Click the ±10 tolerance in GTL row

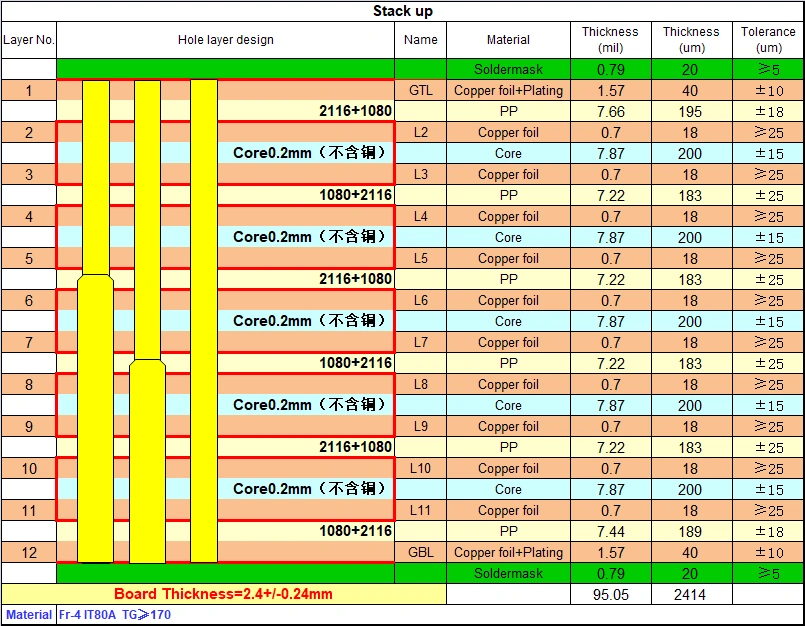[768, 90]
